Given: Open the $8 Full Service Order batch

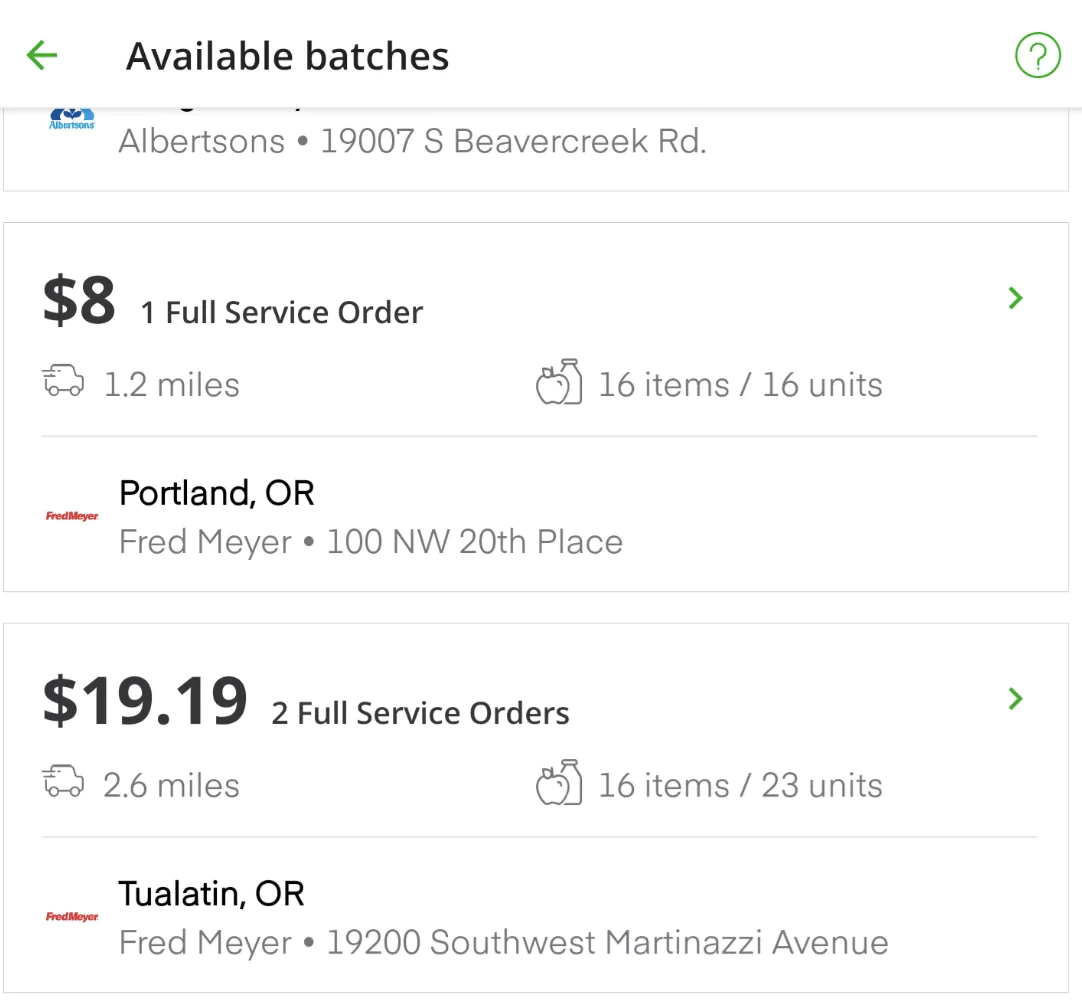Looking at the screenshot, I should pyautogui.click(x=536, y=407).
